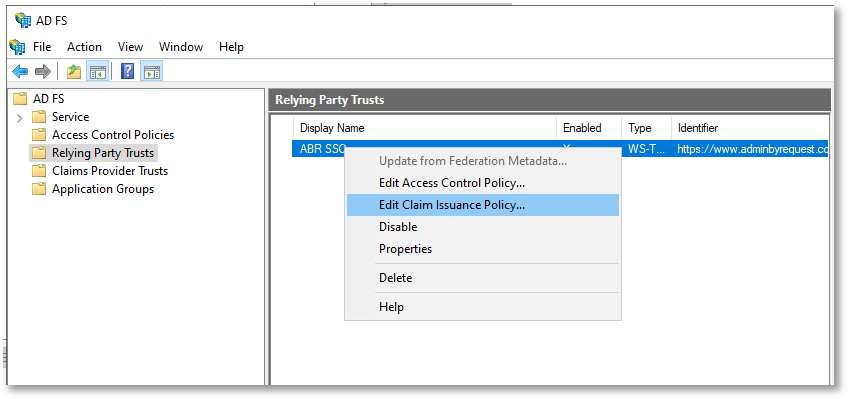Click the AD FS icon beside File menu
This screenshot has height=399, width=848.
[x=18, y=46]
